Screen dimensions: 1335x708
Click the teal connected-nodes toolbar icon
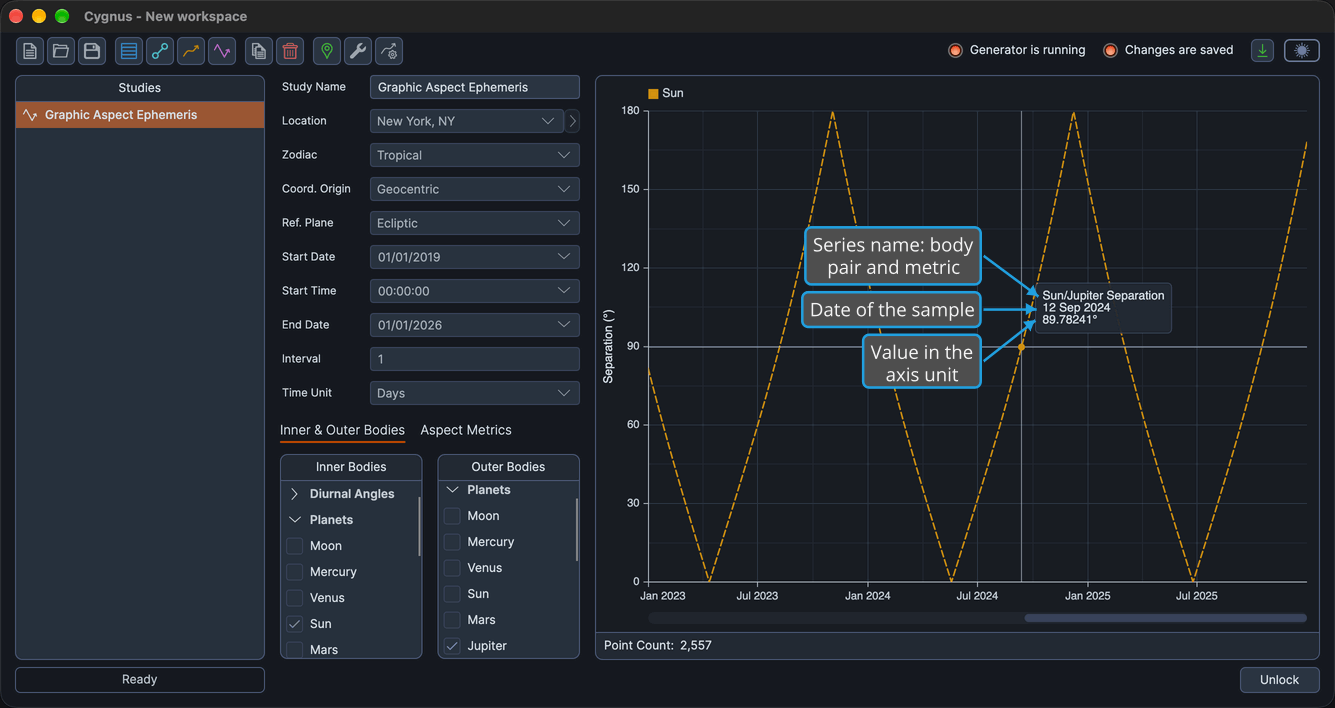click(x=160, y=51)
